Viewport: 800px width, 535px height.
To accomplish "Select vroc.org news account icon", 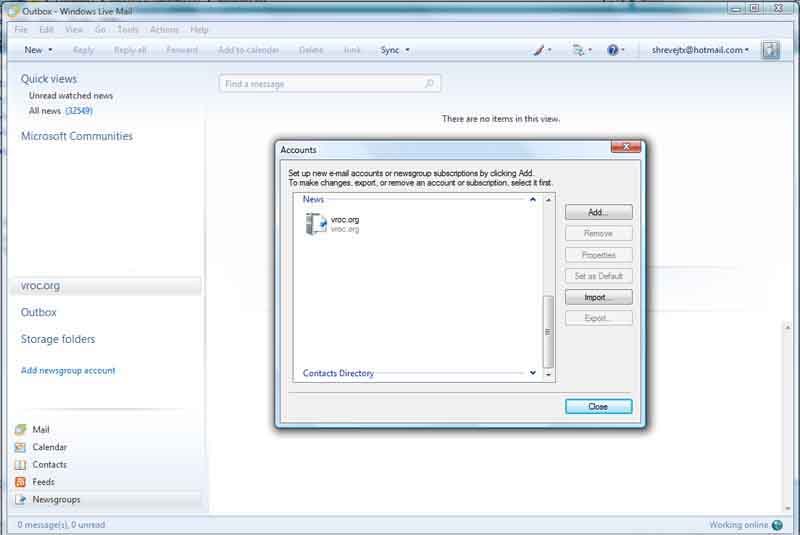I will tap(315, 224).
